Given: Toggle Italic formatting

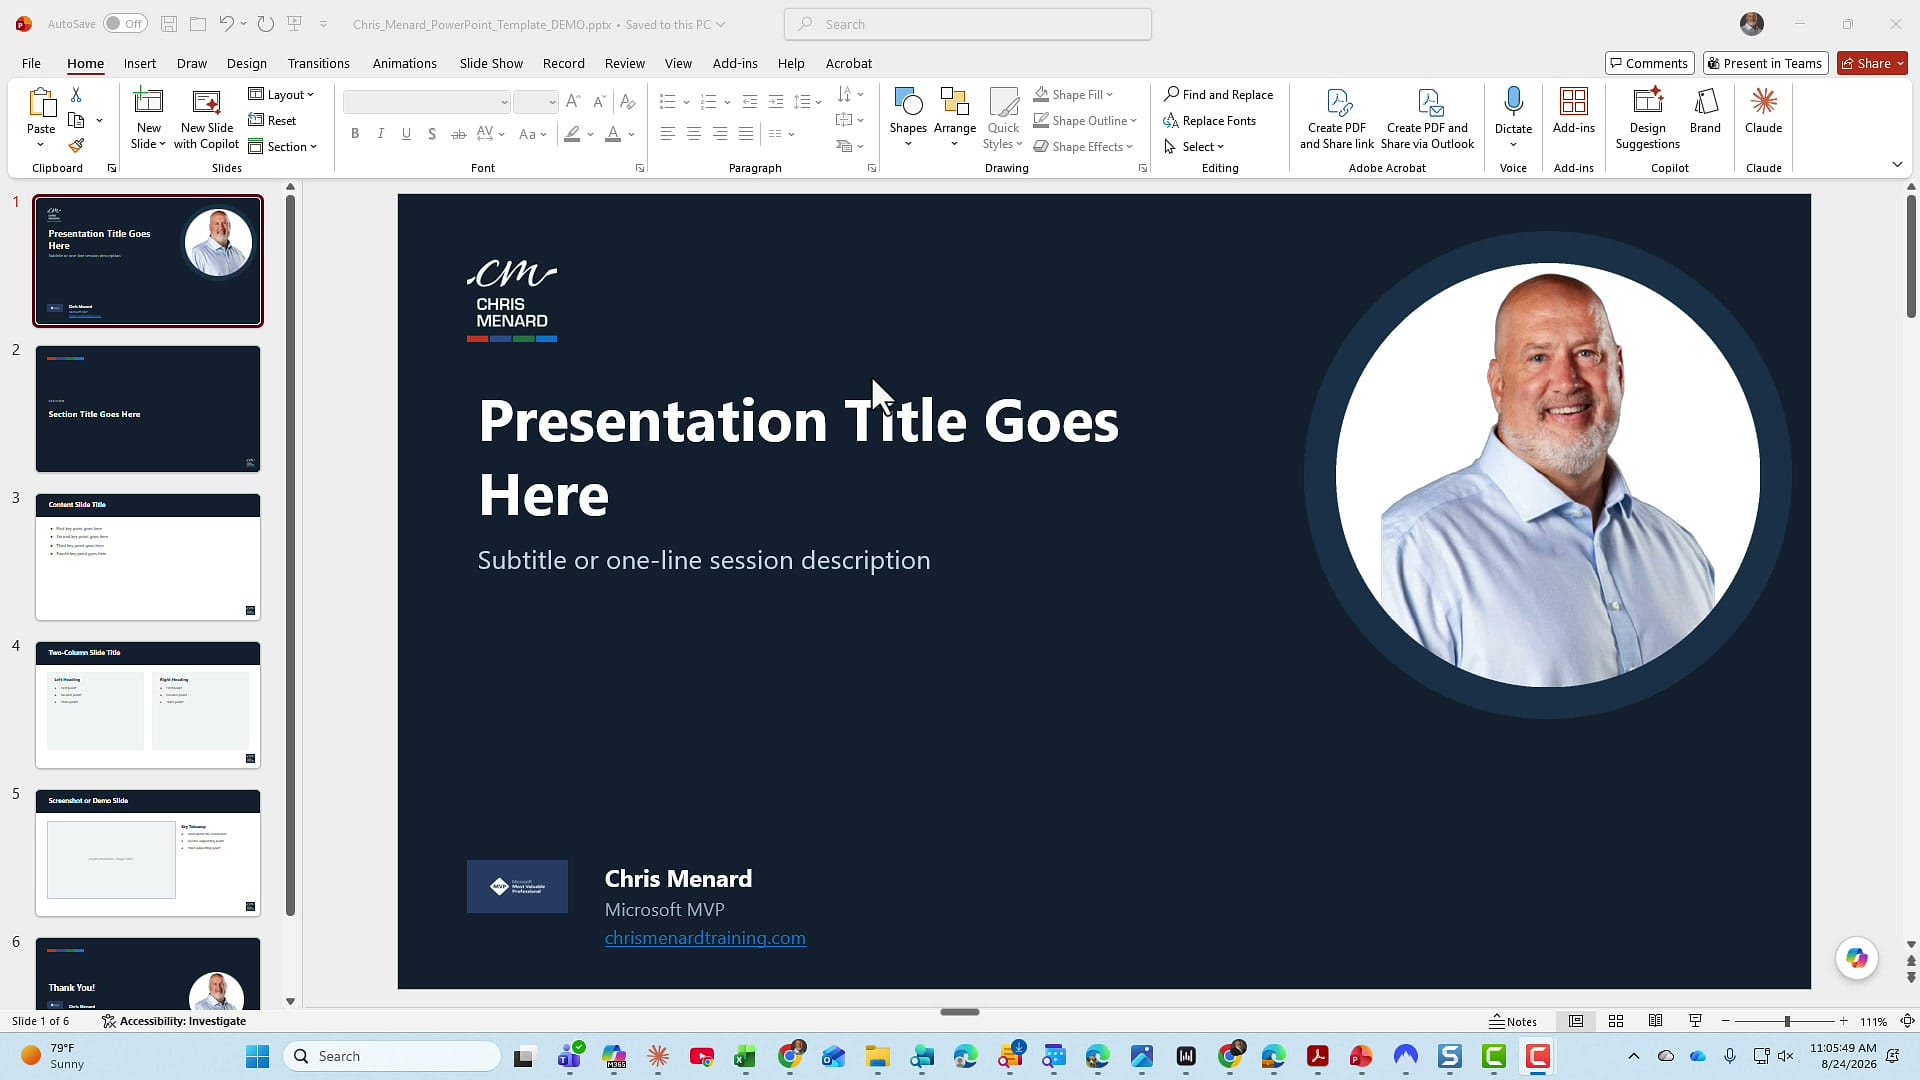Looking at the screenshot, I should tap(380, 134).
